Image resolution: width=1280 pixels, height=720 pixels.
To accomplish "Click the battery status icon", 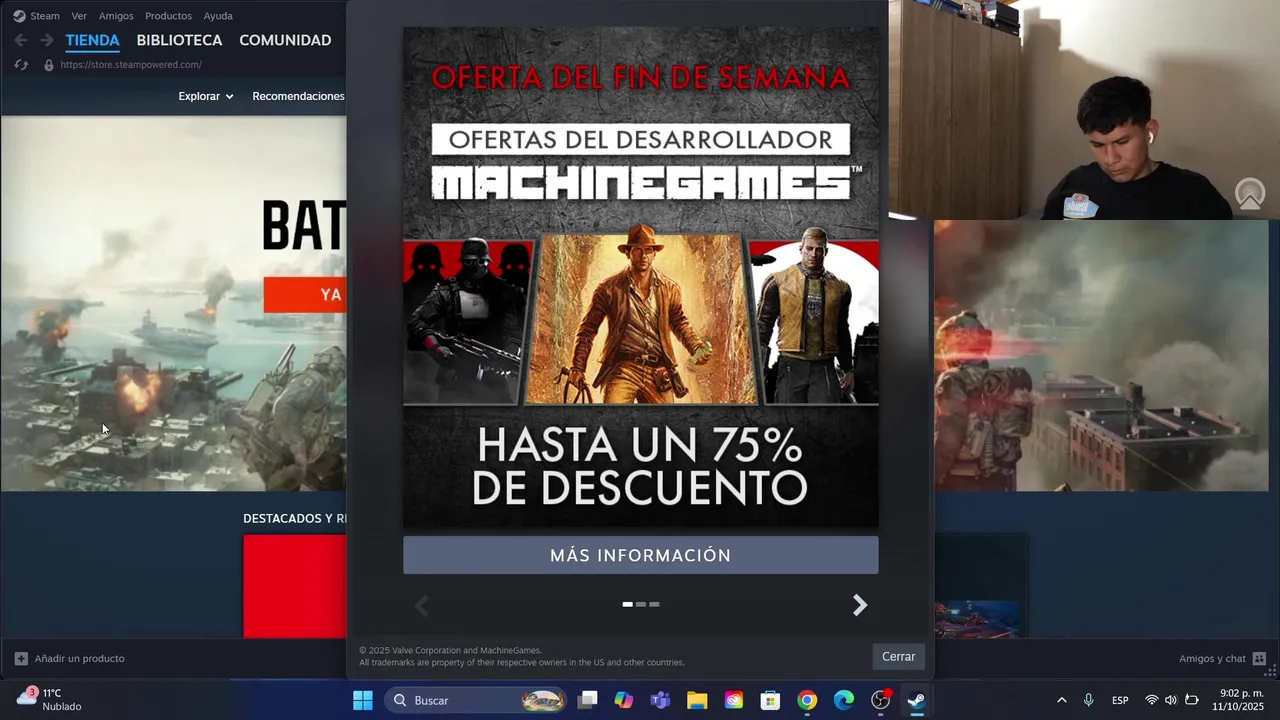I will 1191,700.
